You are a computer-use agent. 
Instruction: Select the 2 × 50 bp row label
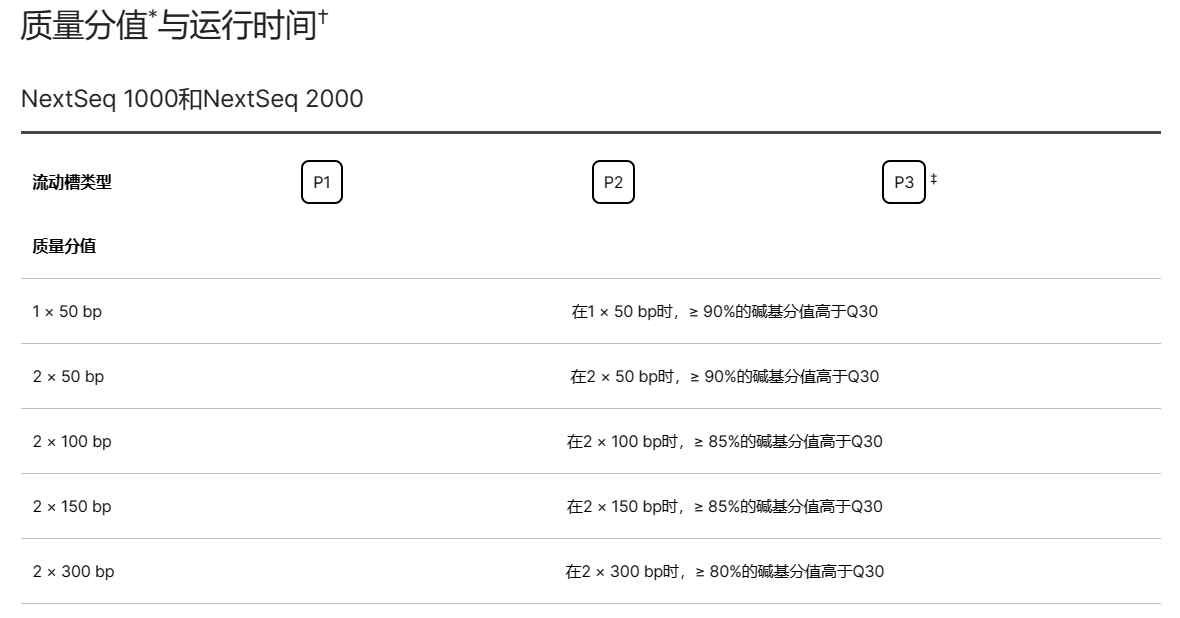tap(68, 376)
